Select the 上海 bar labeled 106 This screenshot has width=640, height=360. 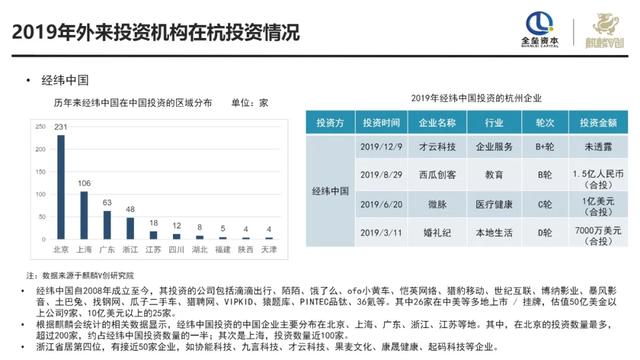coord(84,215)
